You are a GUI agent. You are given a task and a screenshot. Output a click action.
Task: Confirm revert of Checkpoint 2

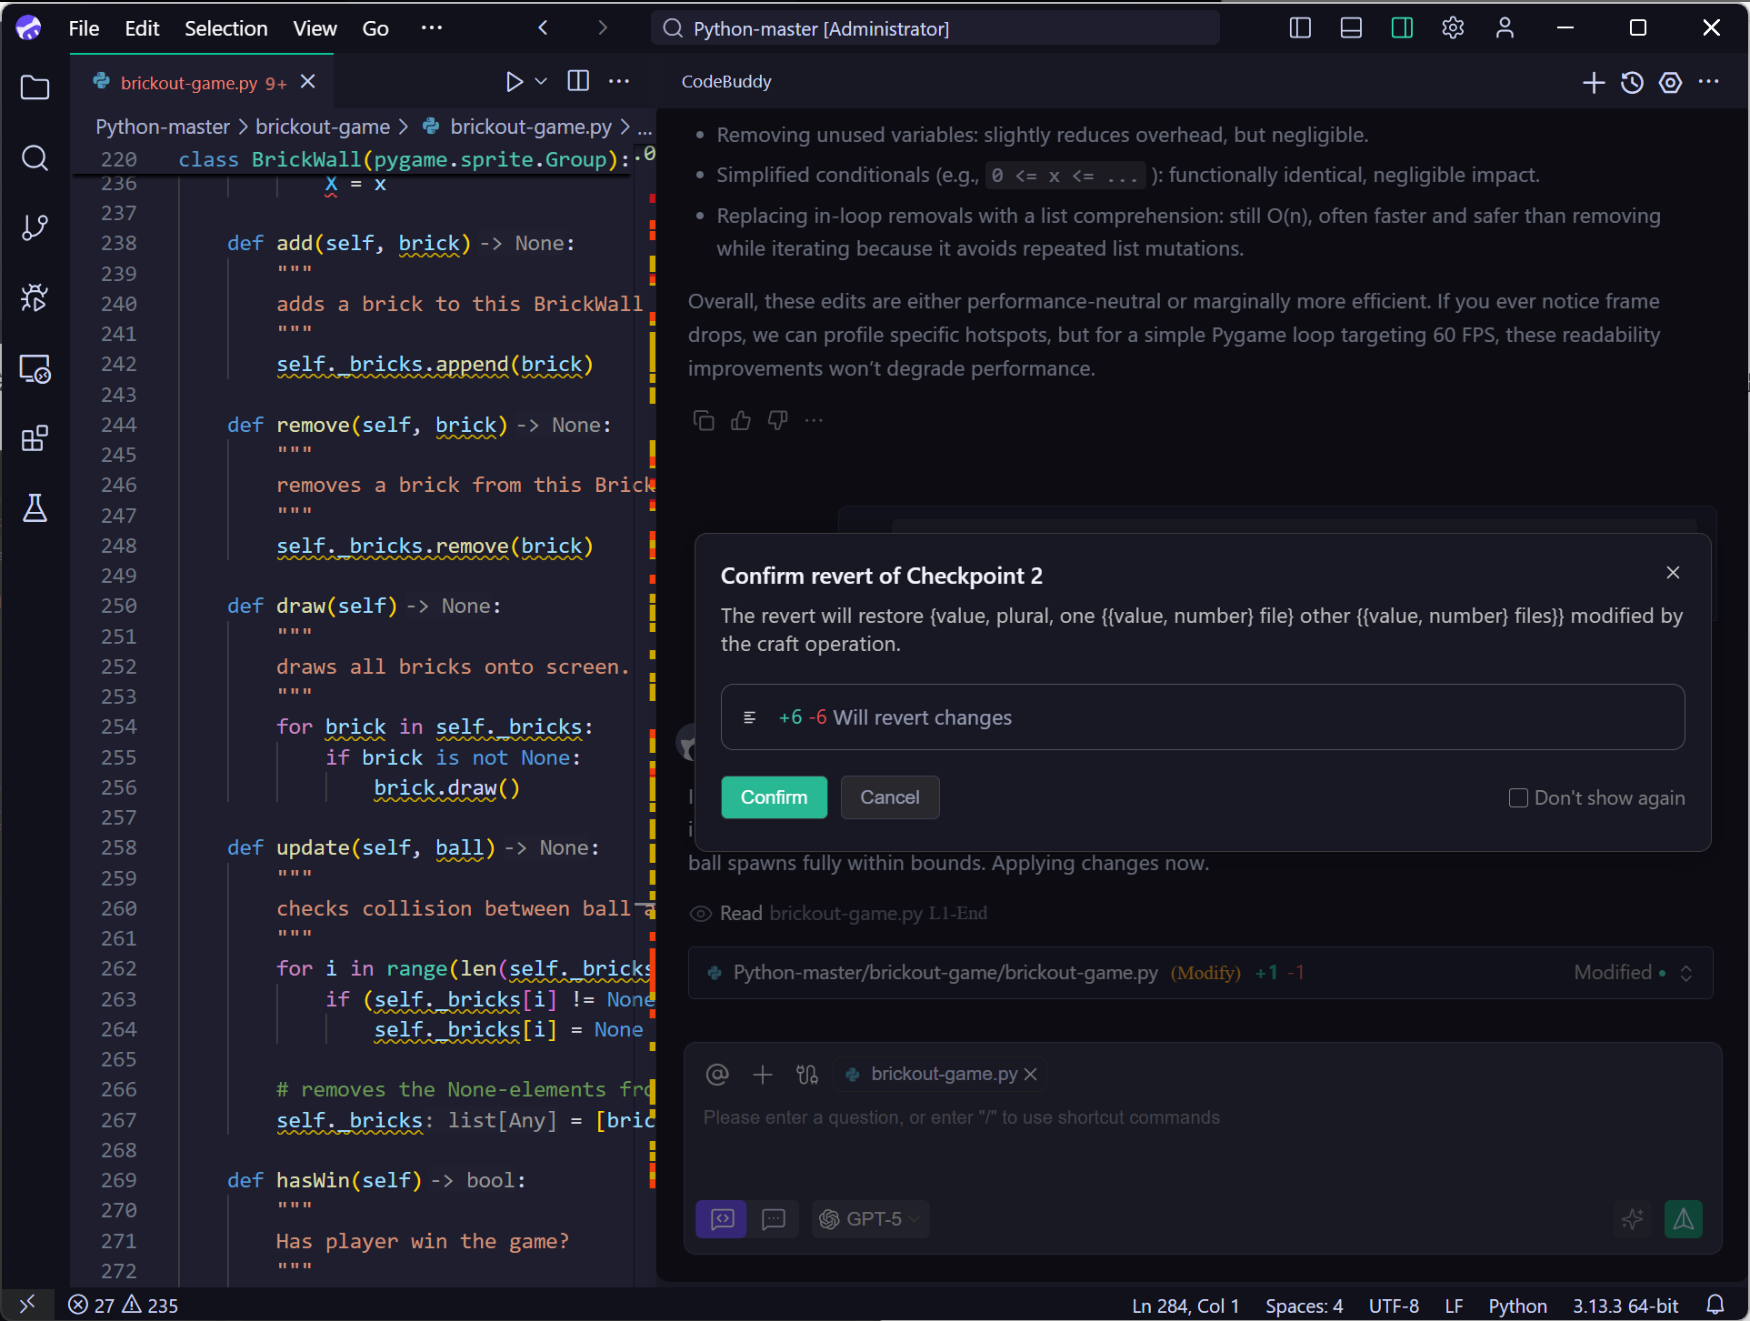[x=773, y=797]
